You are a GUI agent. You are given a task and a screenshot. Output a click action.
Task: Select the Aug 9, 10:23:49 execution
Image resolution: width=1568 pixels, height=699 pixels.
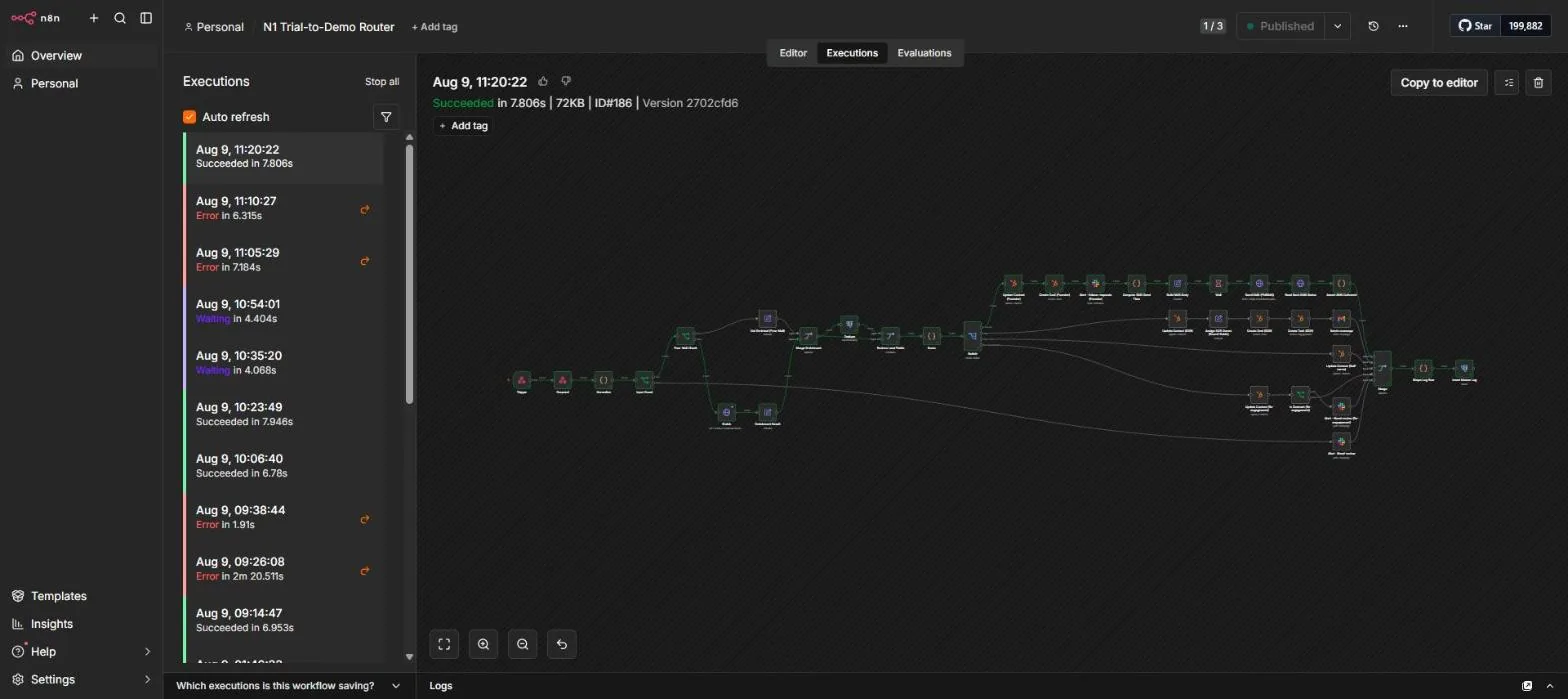pyautogui.click(x=284, y=414)
